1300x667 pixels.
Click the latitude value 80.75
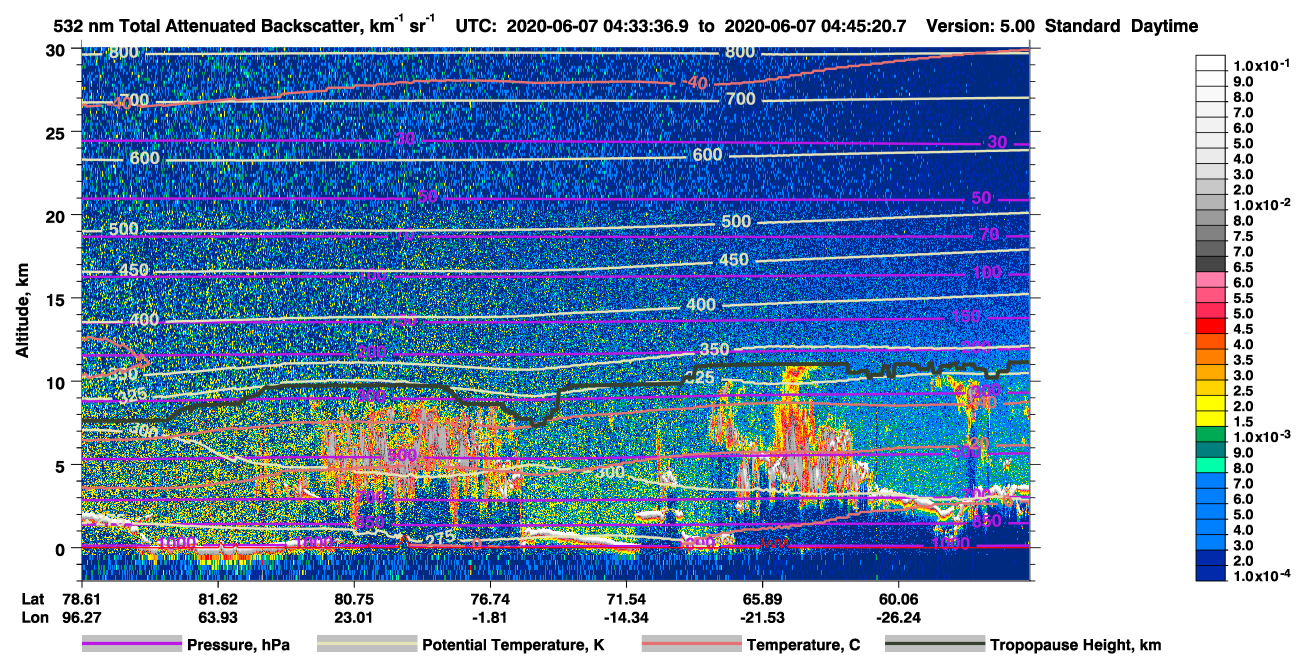click(354, 598)
